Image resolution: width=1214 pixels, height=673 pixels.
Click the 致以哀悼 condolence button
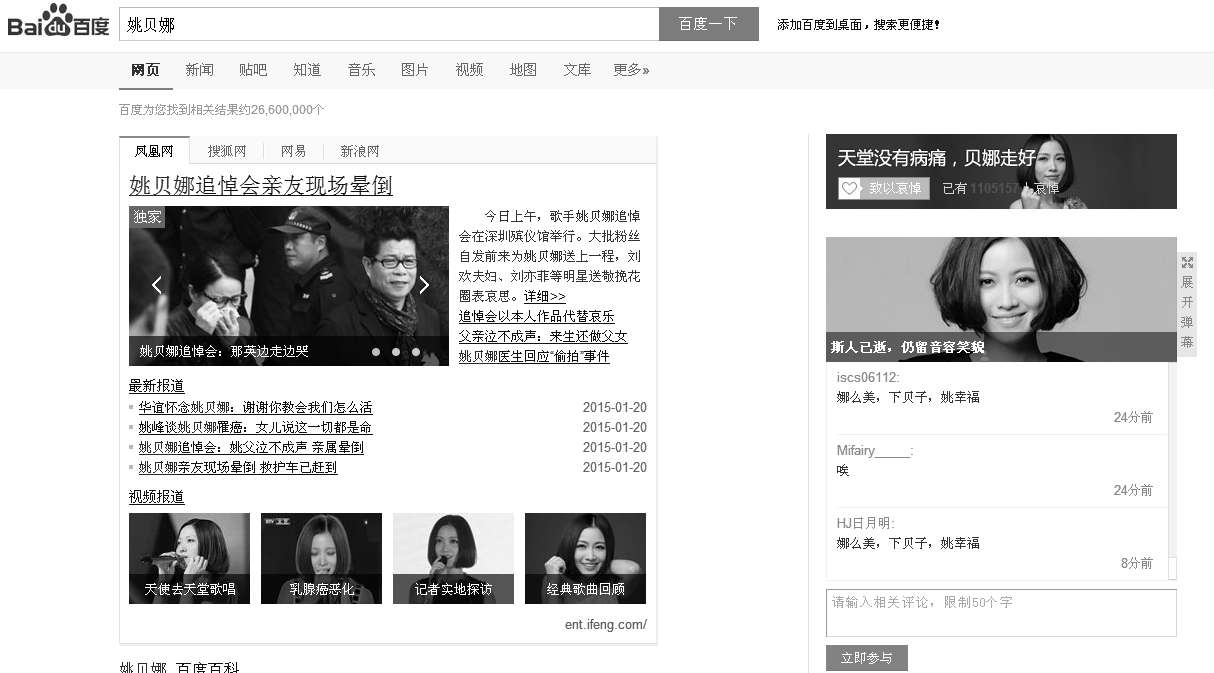coord(884,188)
